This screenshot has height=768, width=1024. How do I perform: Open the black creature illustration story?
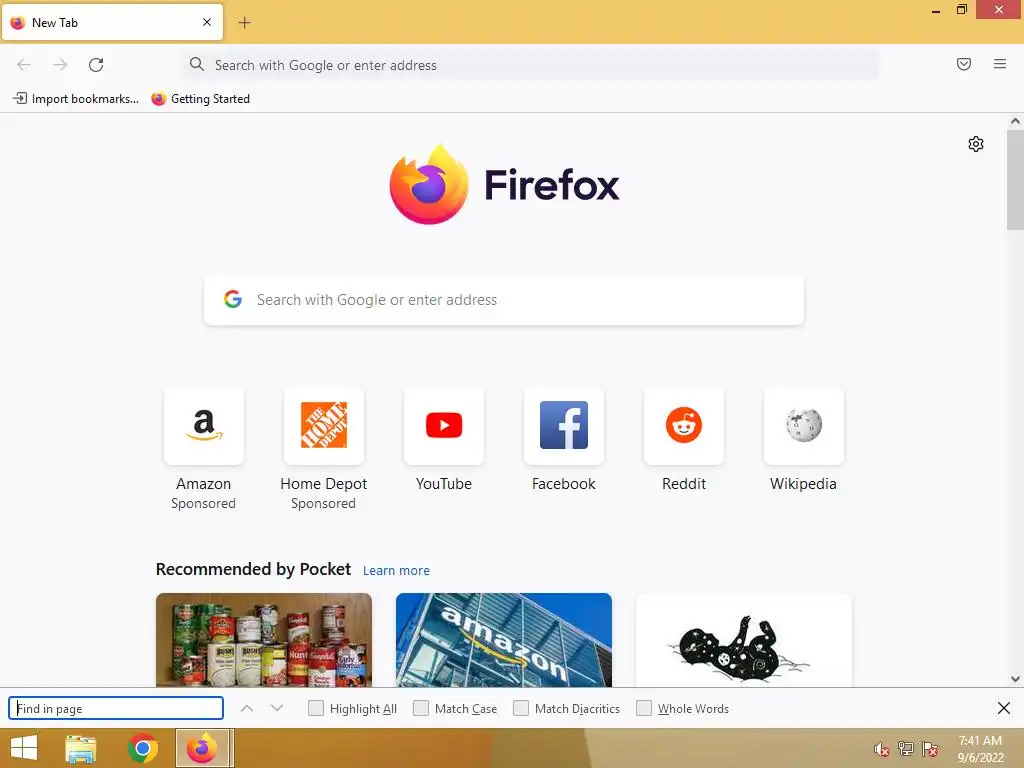point(744,640)
